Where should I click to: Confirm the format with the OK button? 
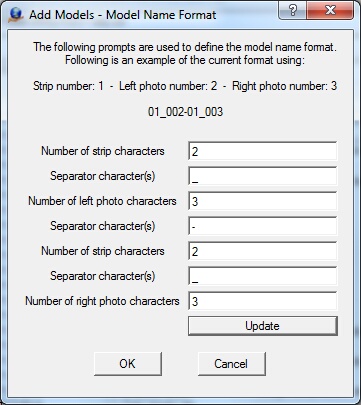click(x=128, y=364)
